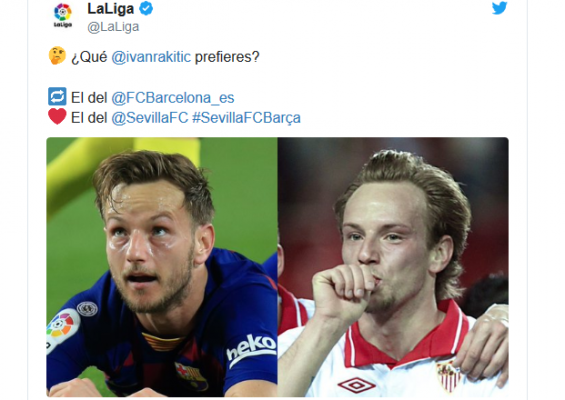
Task: Click the LaLiga display name
Action: [111, 9]
